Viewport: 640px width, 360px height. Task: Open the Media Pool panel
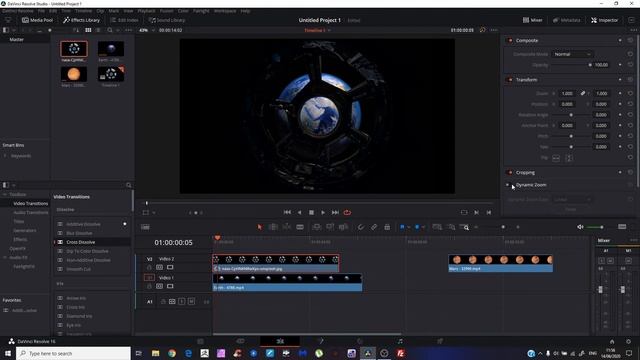[38, 20]
